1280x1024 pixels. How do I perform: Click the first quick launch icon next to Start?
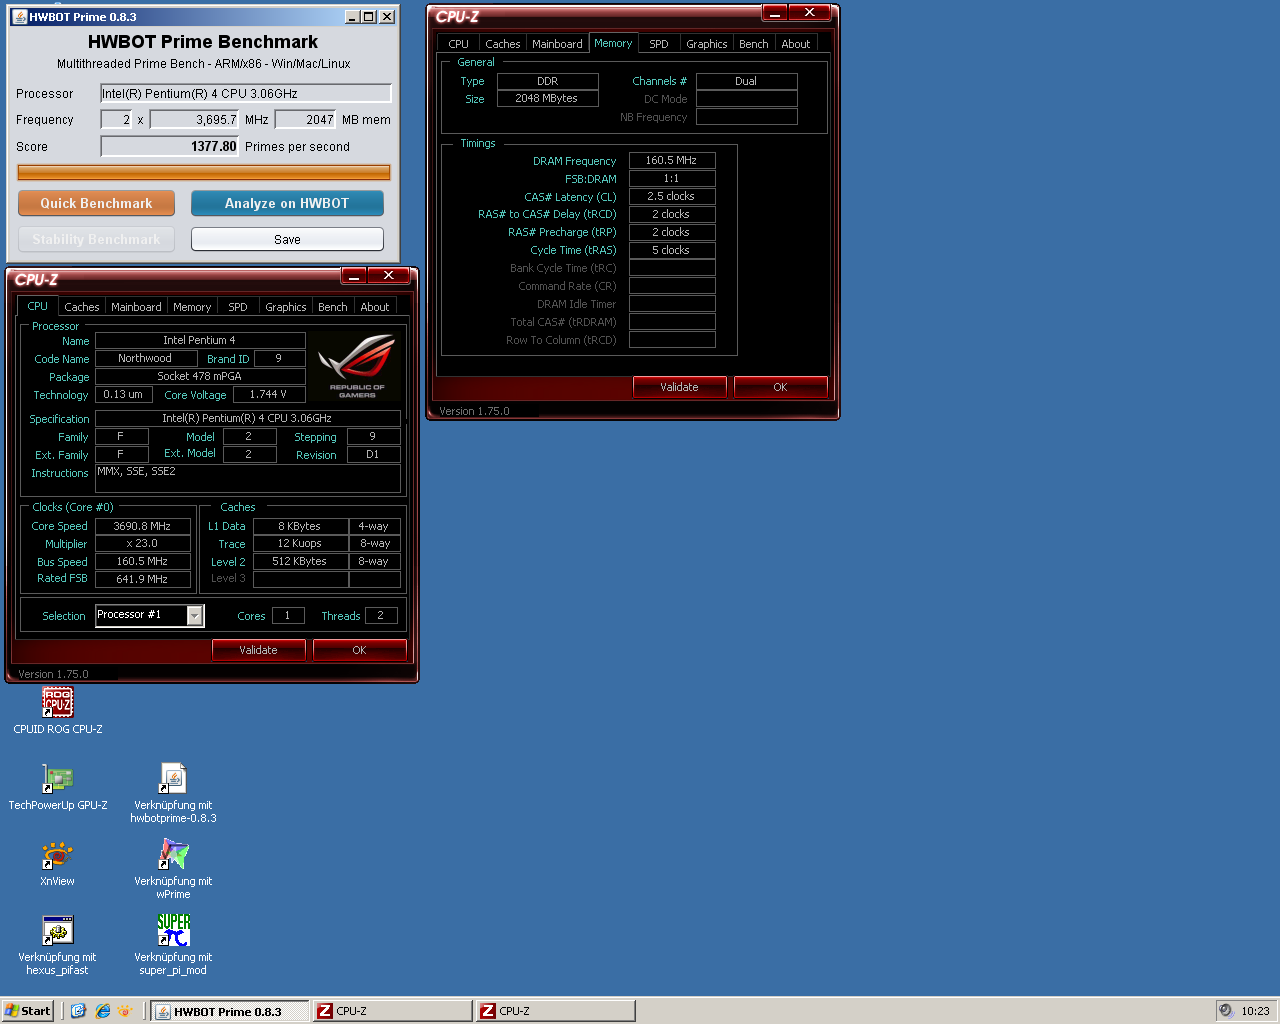tap(78, 1011)
